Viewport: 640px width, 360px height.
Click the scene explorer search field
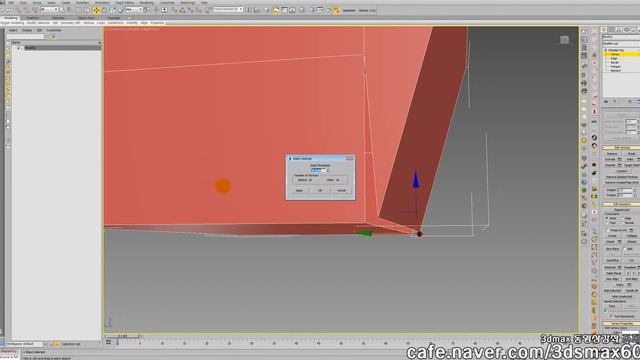pyautogui.click(x=25, y=37)
